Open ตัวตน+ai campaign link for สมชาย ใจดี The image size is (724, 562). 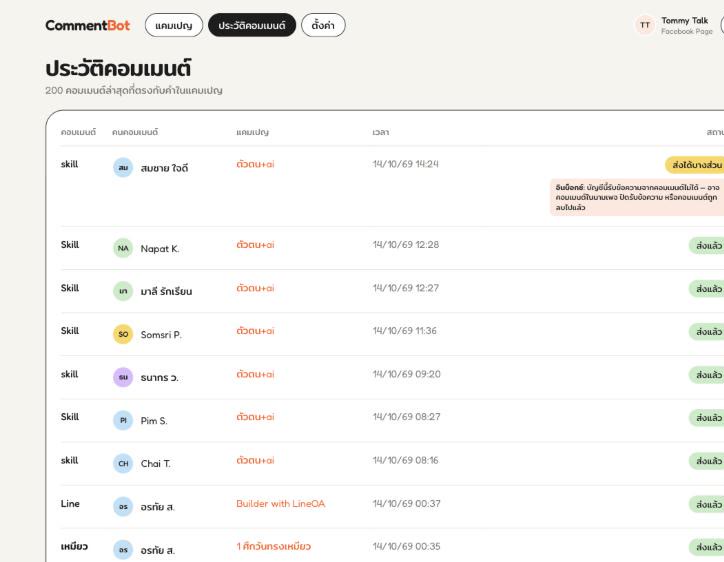pos(255,164)
